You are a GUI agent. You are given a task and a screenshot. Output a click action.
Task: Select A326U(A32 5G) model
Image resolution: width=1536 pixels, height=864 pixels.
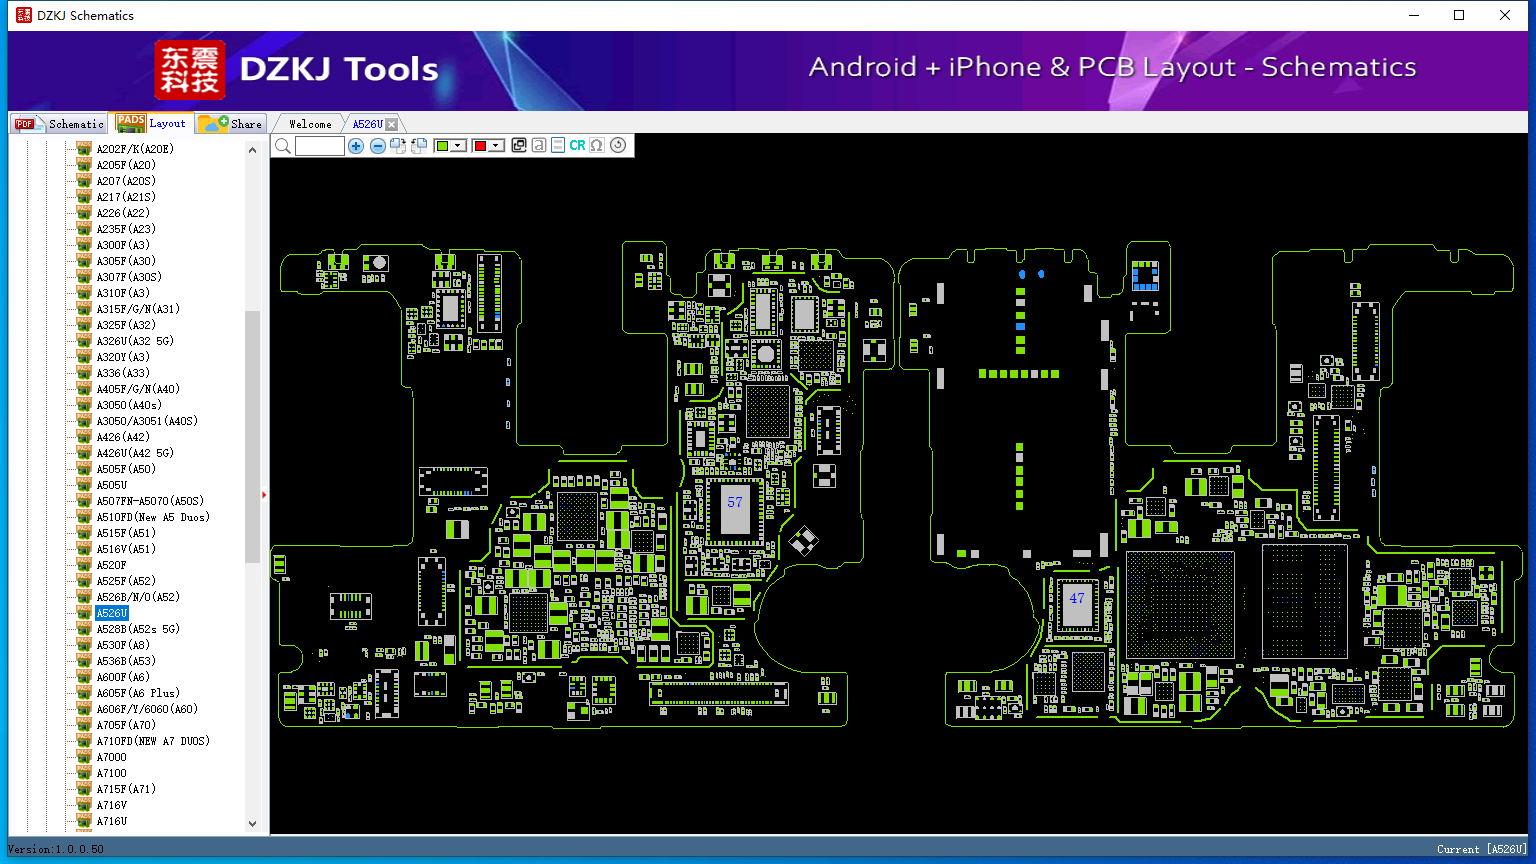(135, 341)
